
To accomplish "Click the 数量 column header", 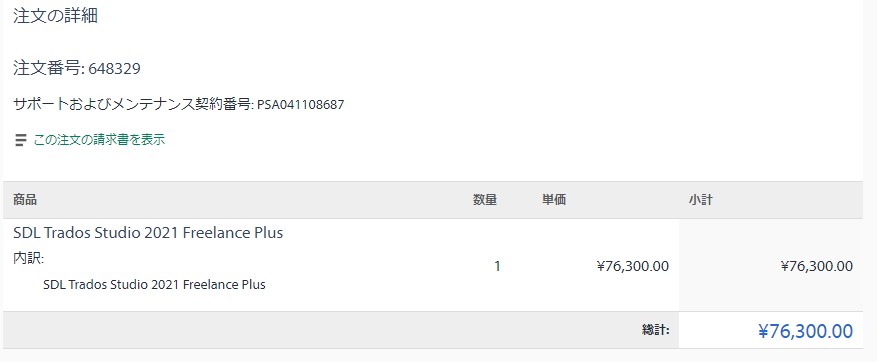I will pos(485,200).
